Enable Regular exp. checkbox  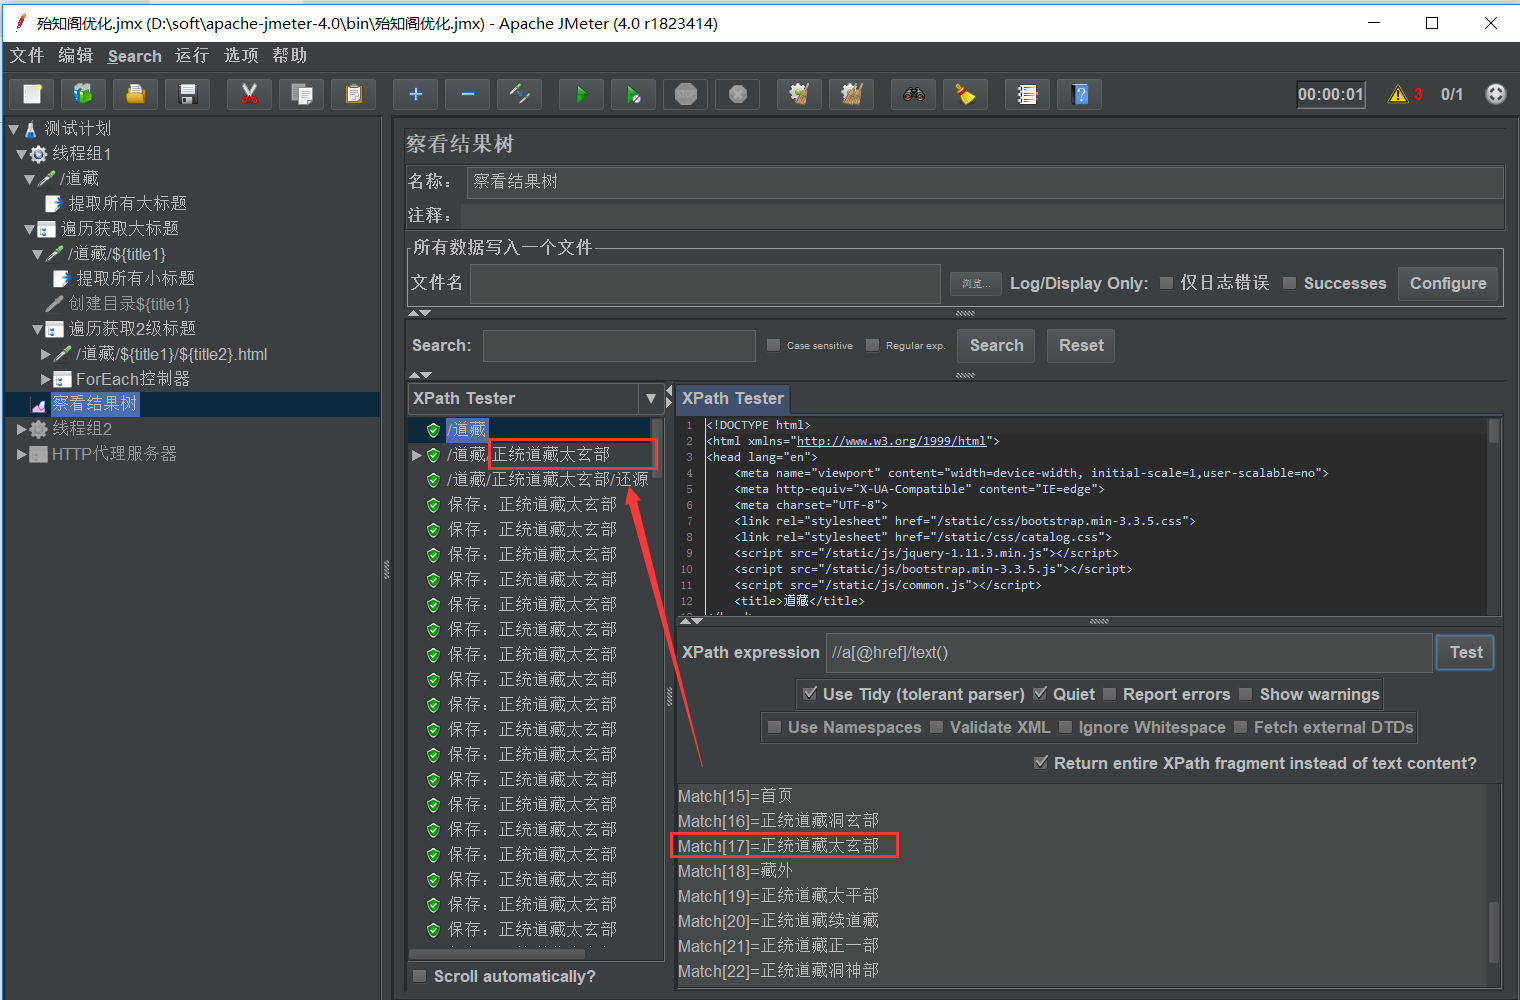click(872, 345)
